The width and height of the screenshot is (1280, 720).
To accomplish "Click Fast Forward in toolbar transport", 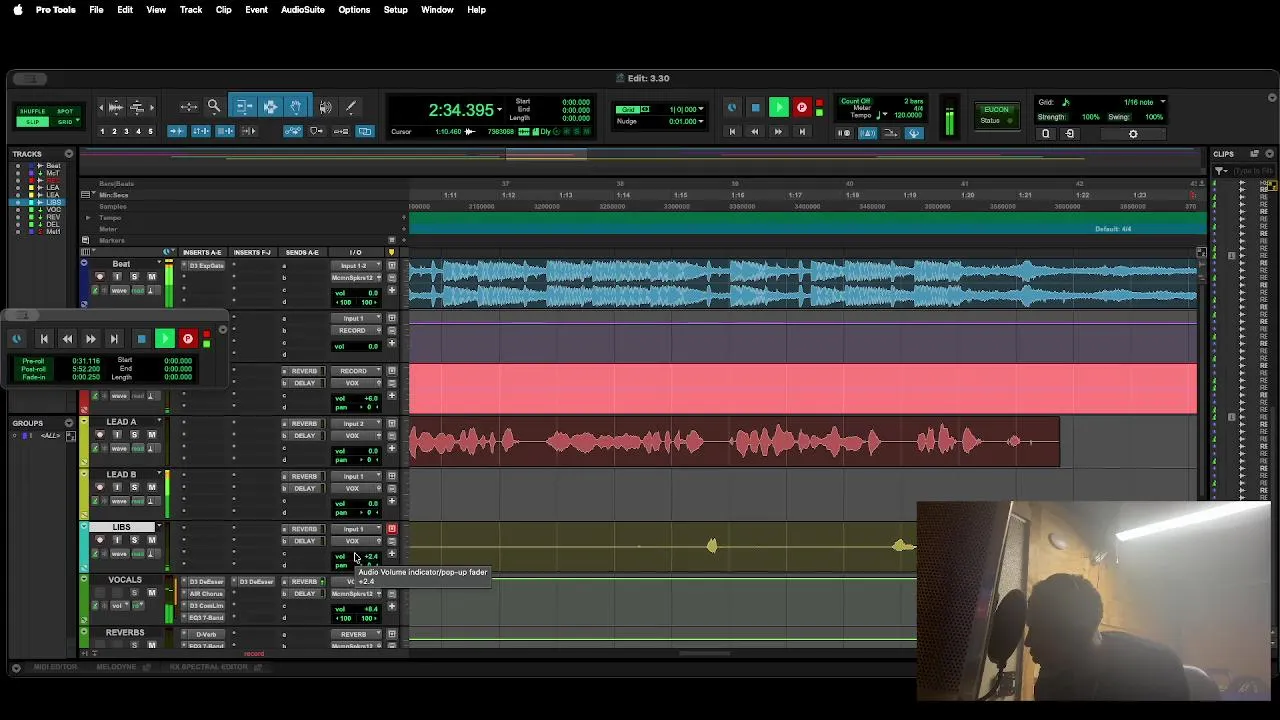I will 778,132.
